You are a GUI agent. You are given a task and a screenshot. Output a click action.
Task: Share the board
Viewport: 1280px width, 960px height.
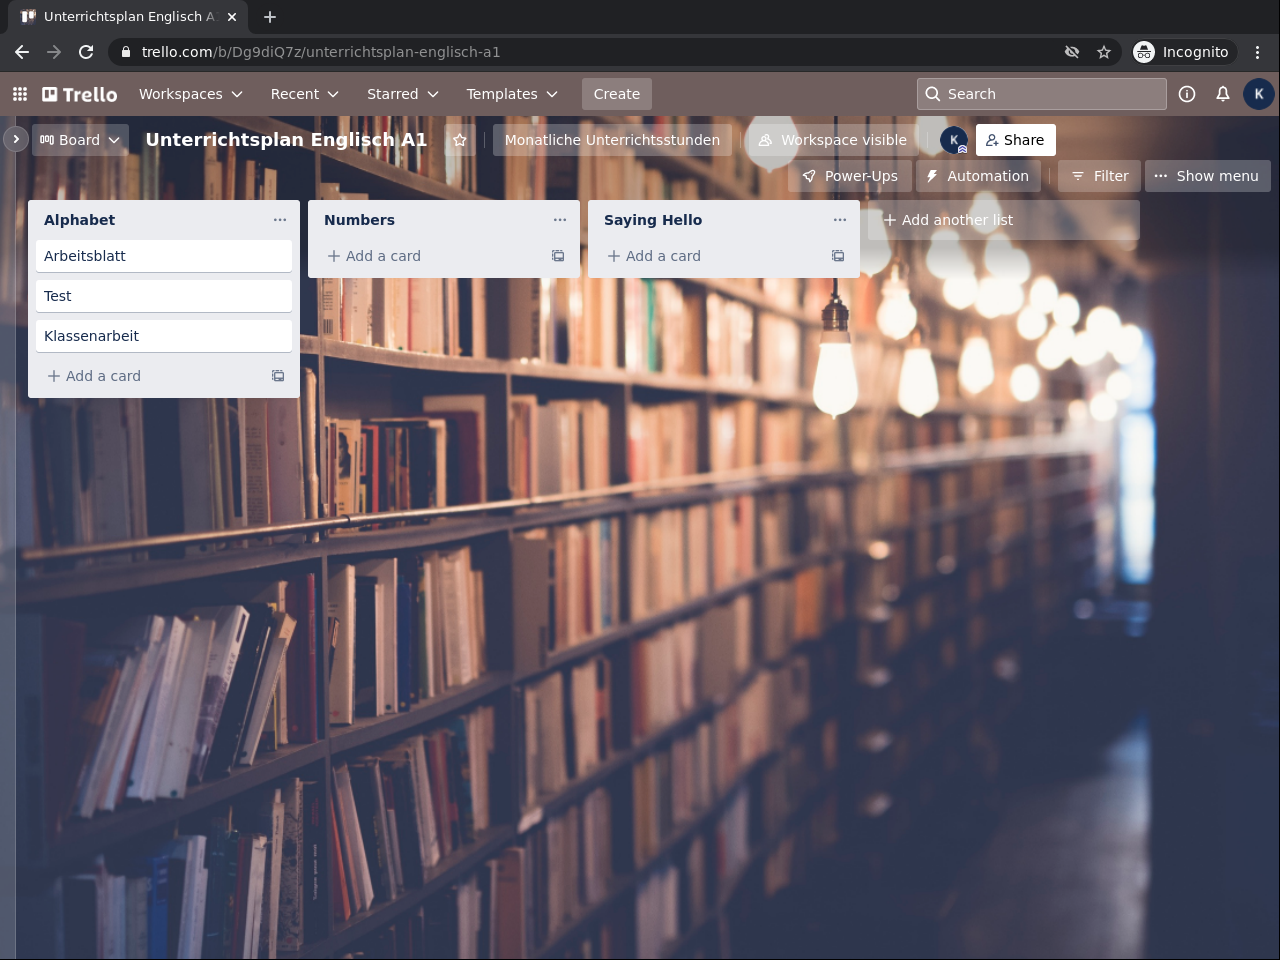pyautogui.click(x=1016, y=140)
